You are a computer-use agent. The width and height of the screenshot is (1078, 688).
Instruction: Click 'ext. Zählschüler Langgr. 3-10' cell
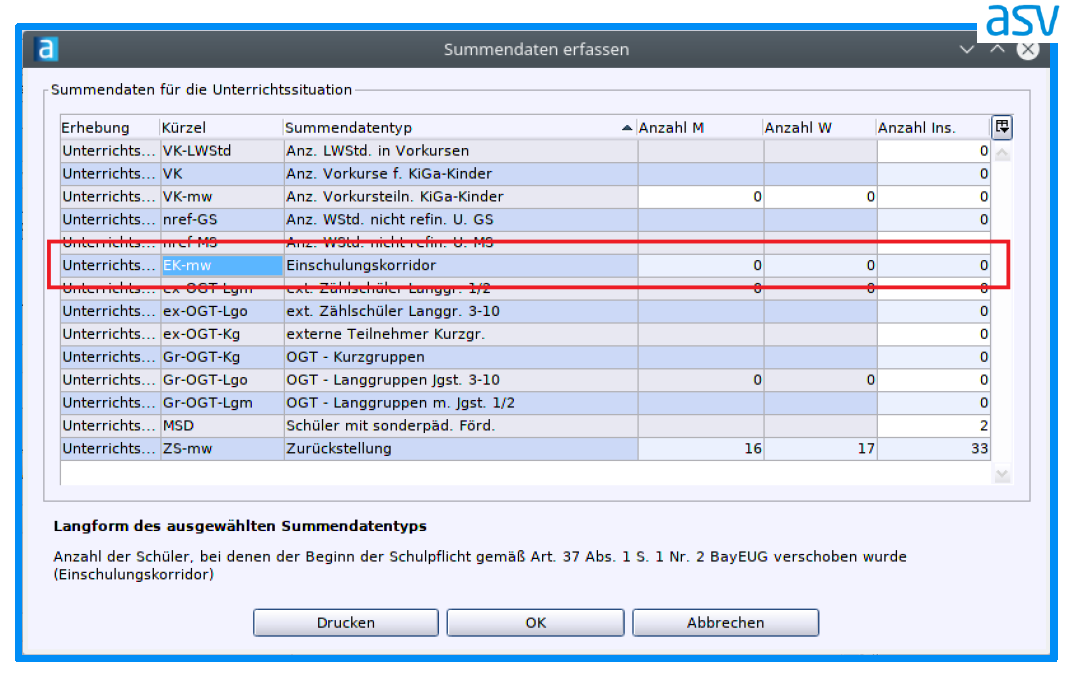pos(461,311)
